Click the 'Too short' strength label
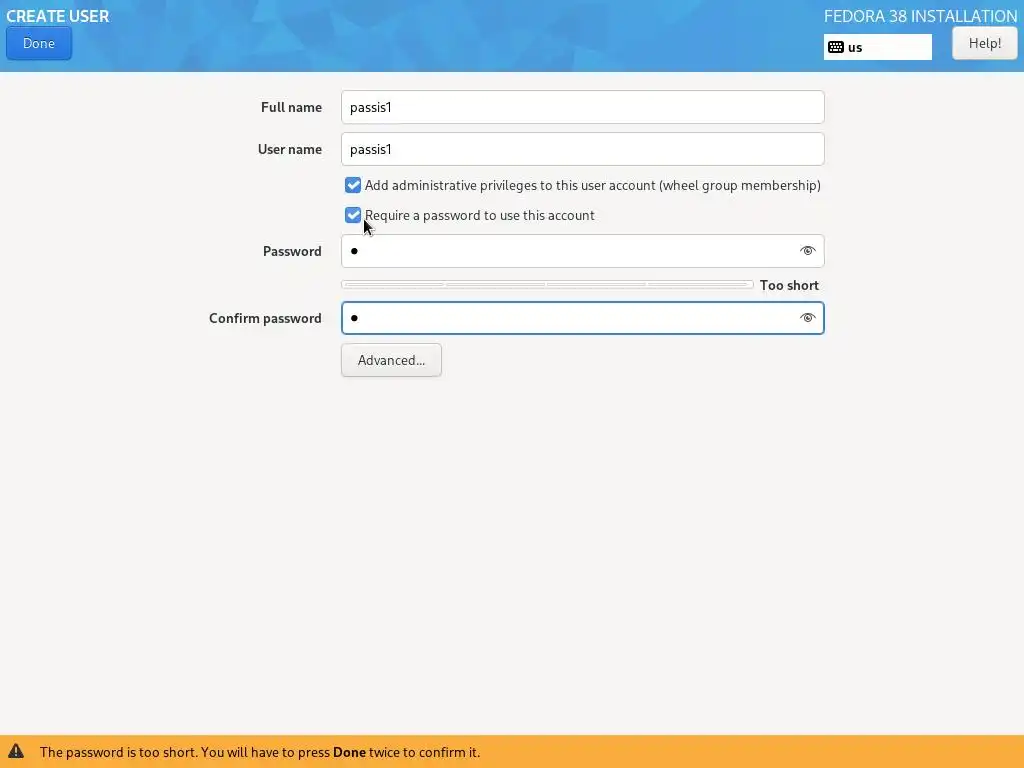This screenshot has width=1024, height=768. [x=789, y=285]
